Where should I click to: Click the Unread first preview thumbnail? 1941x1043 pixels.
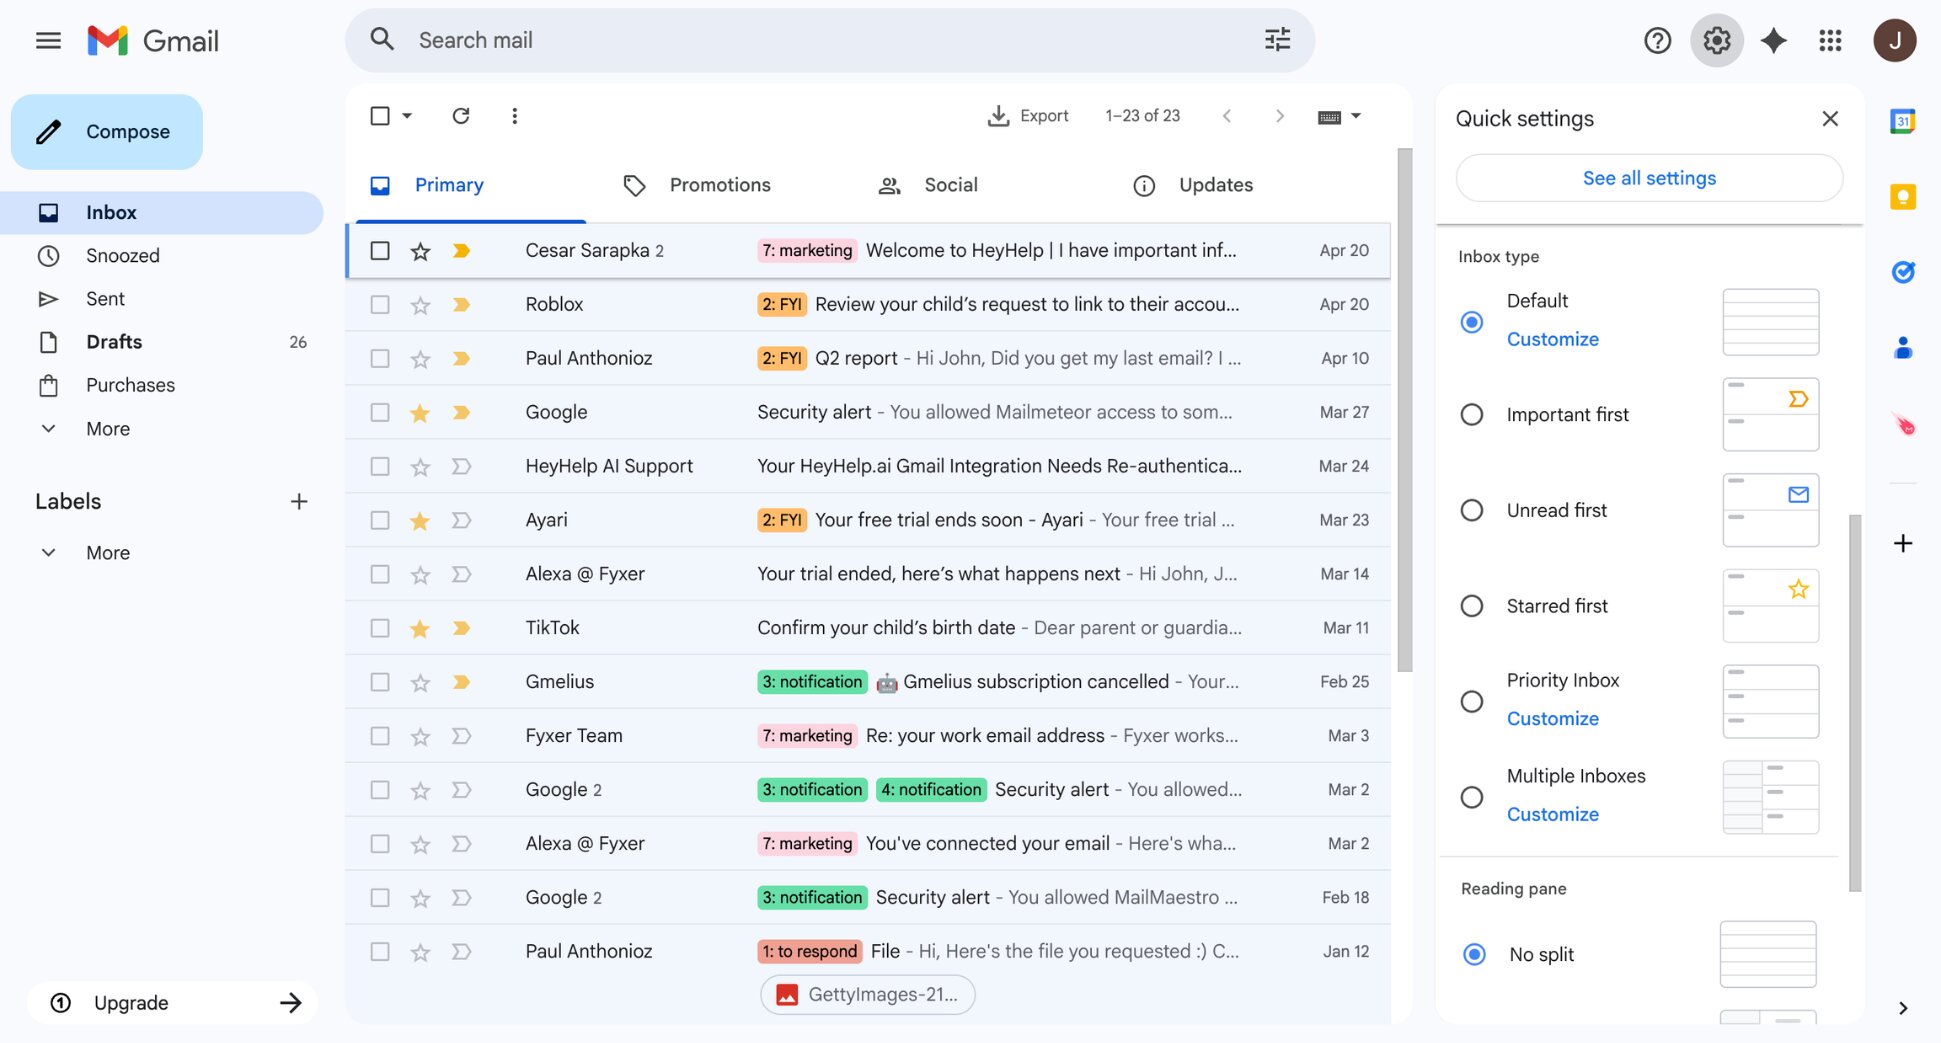click(x=1770, y=511)
